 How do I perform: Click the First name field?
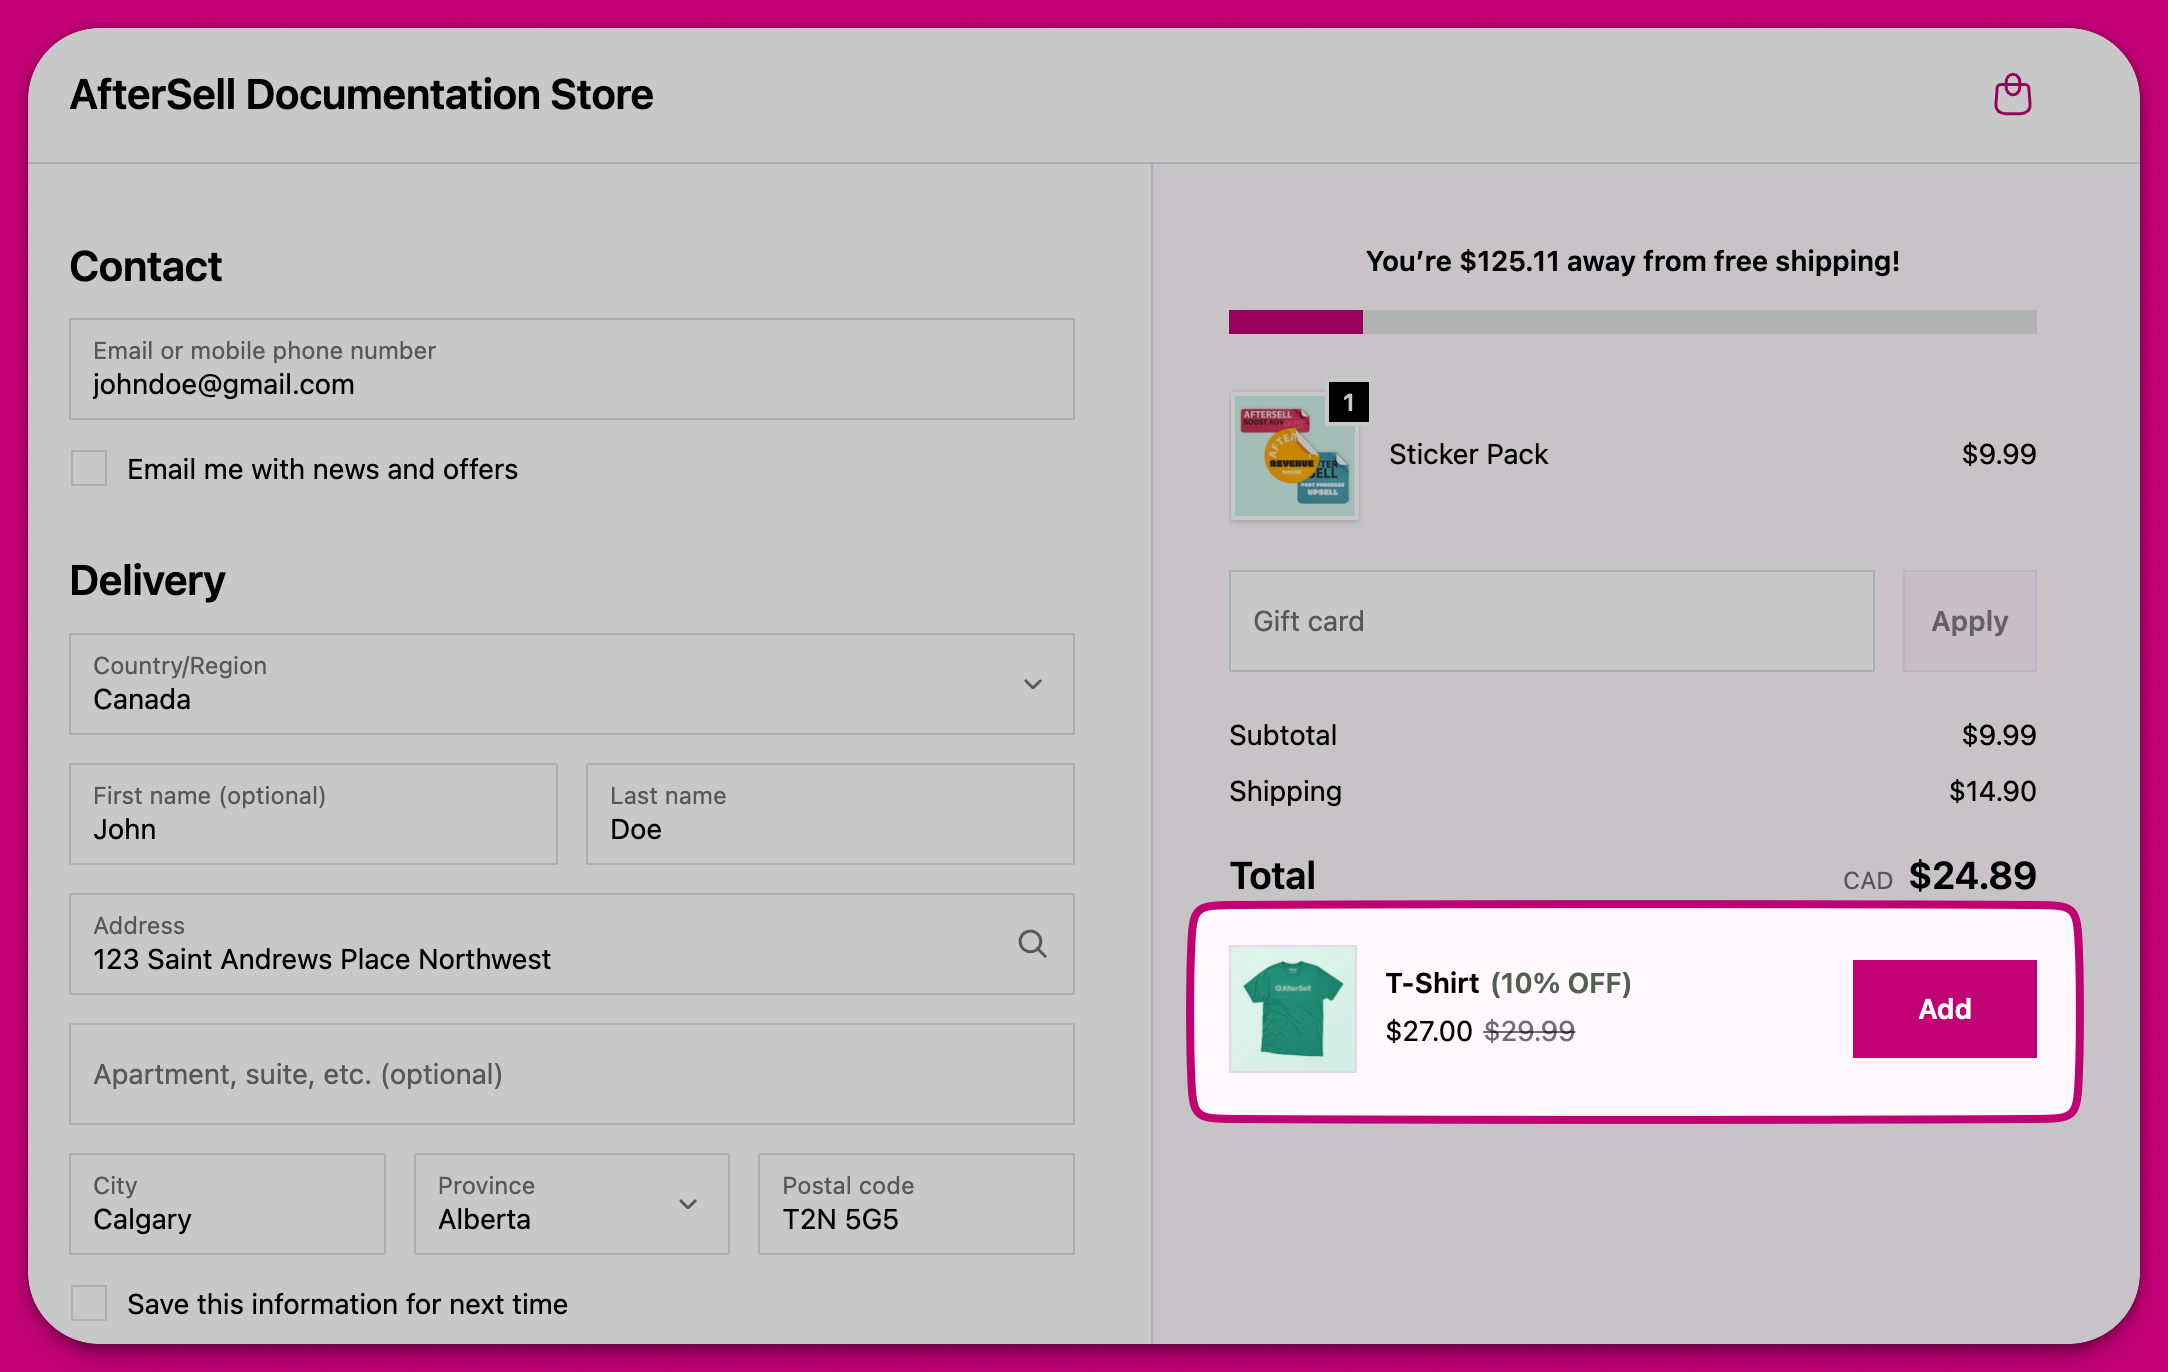tap(313, 814)
